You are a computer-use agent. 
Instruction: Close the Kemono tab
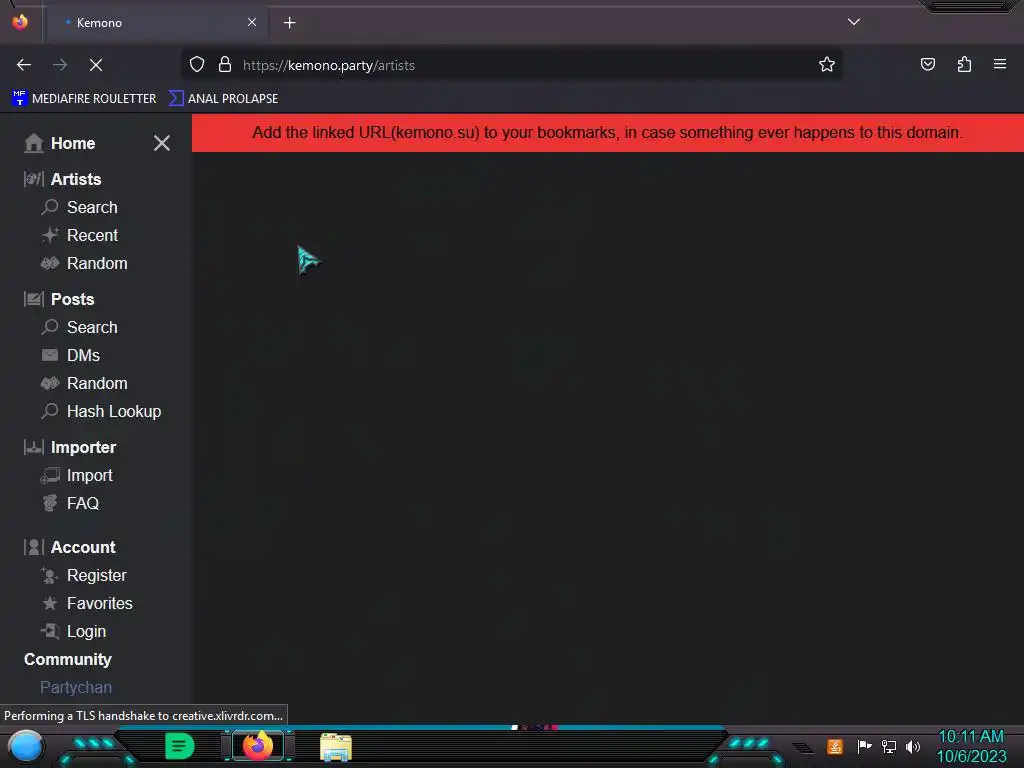252,22
